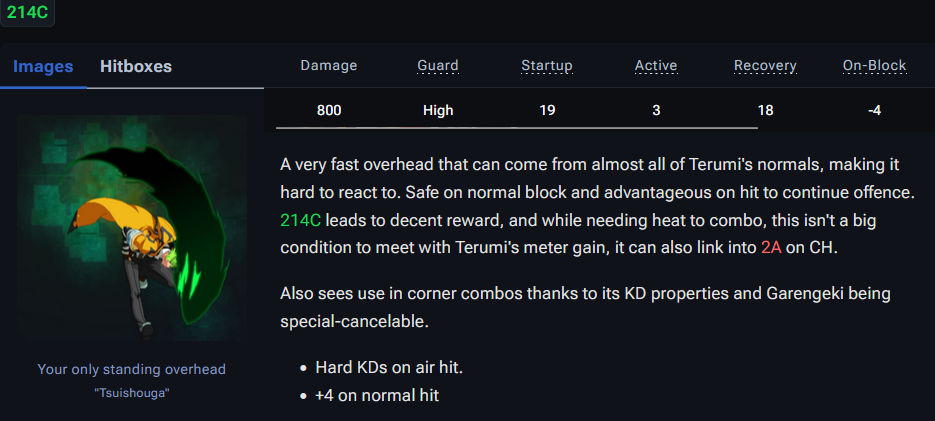This screenshot has width=935, height=421.
Task: Click the Startup column header
Action: coord(547,66)
